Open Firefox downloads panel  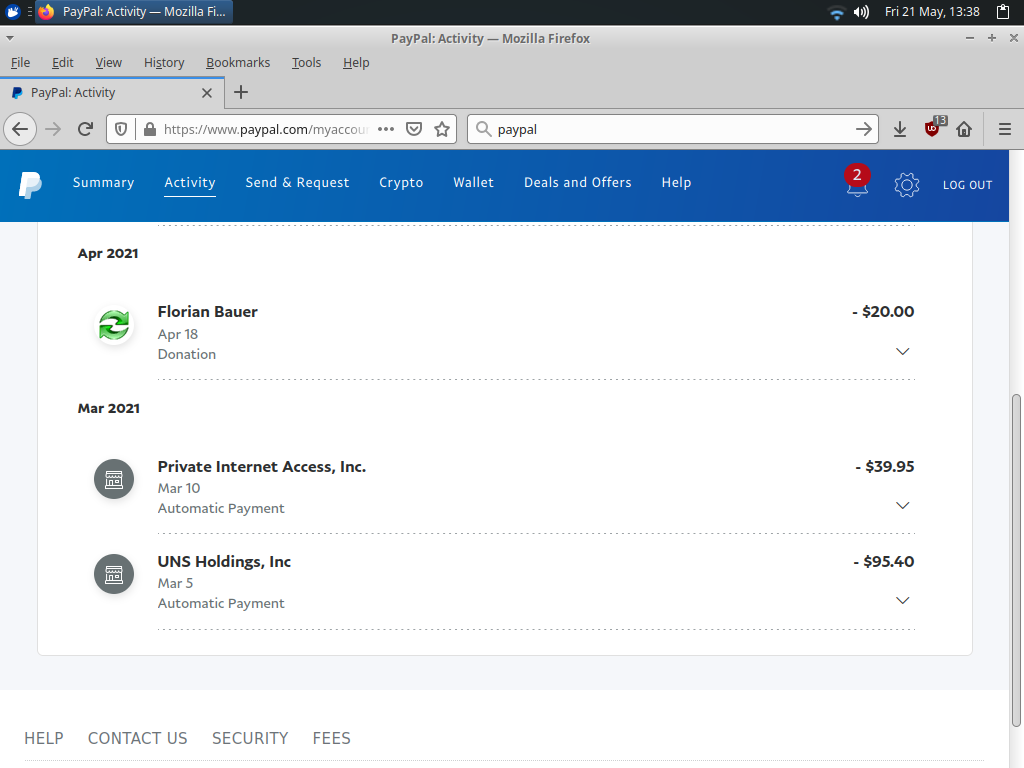(x=900, y=129)
